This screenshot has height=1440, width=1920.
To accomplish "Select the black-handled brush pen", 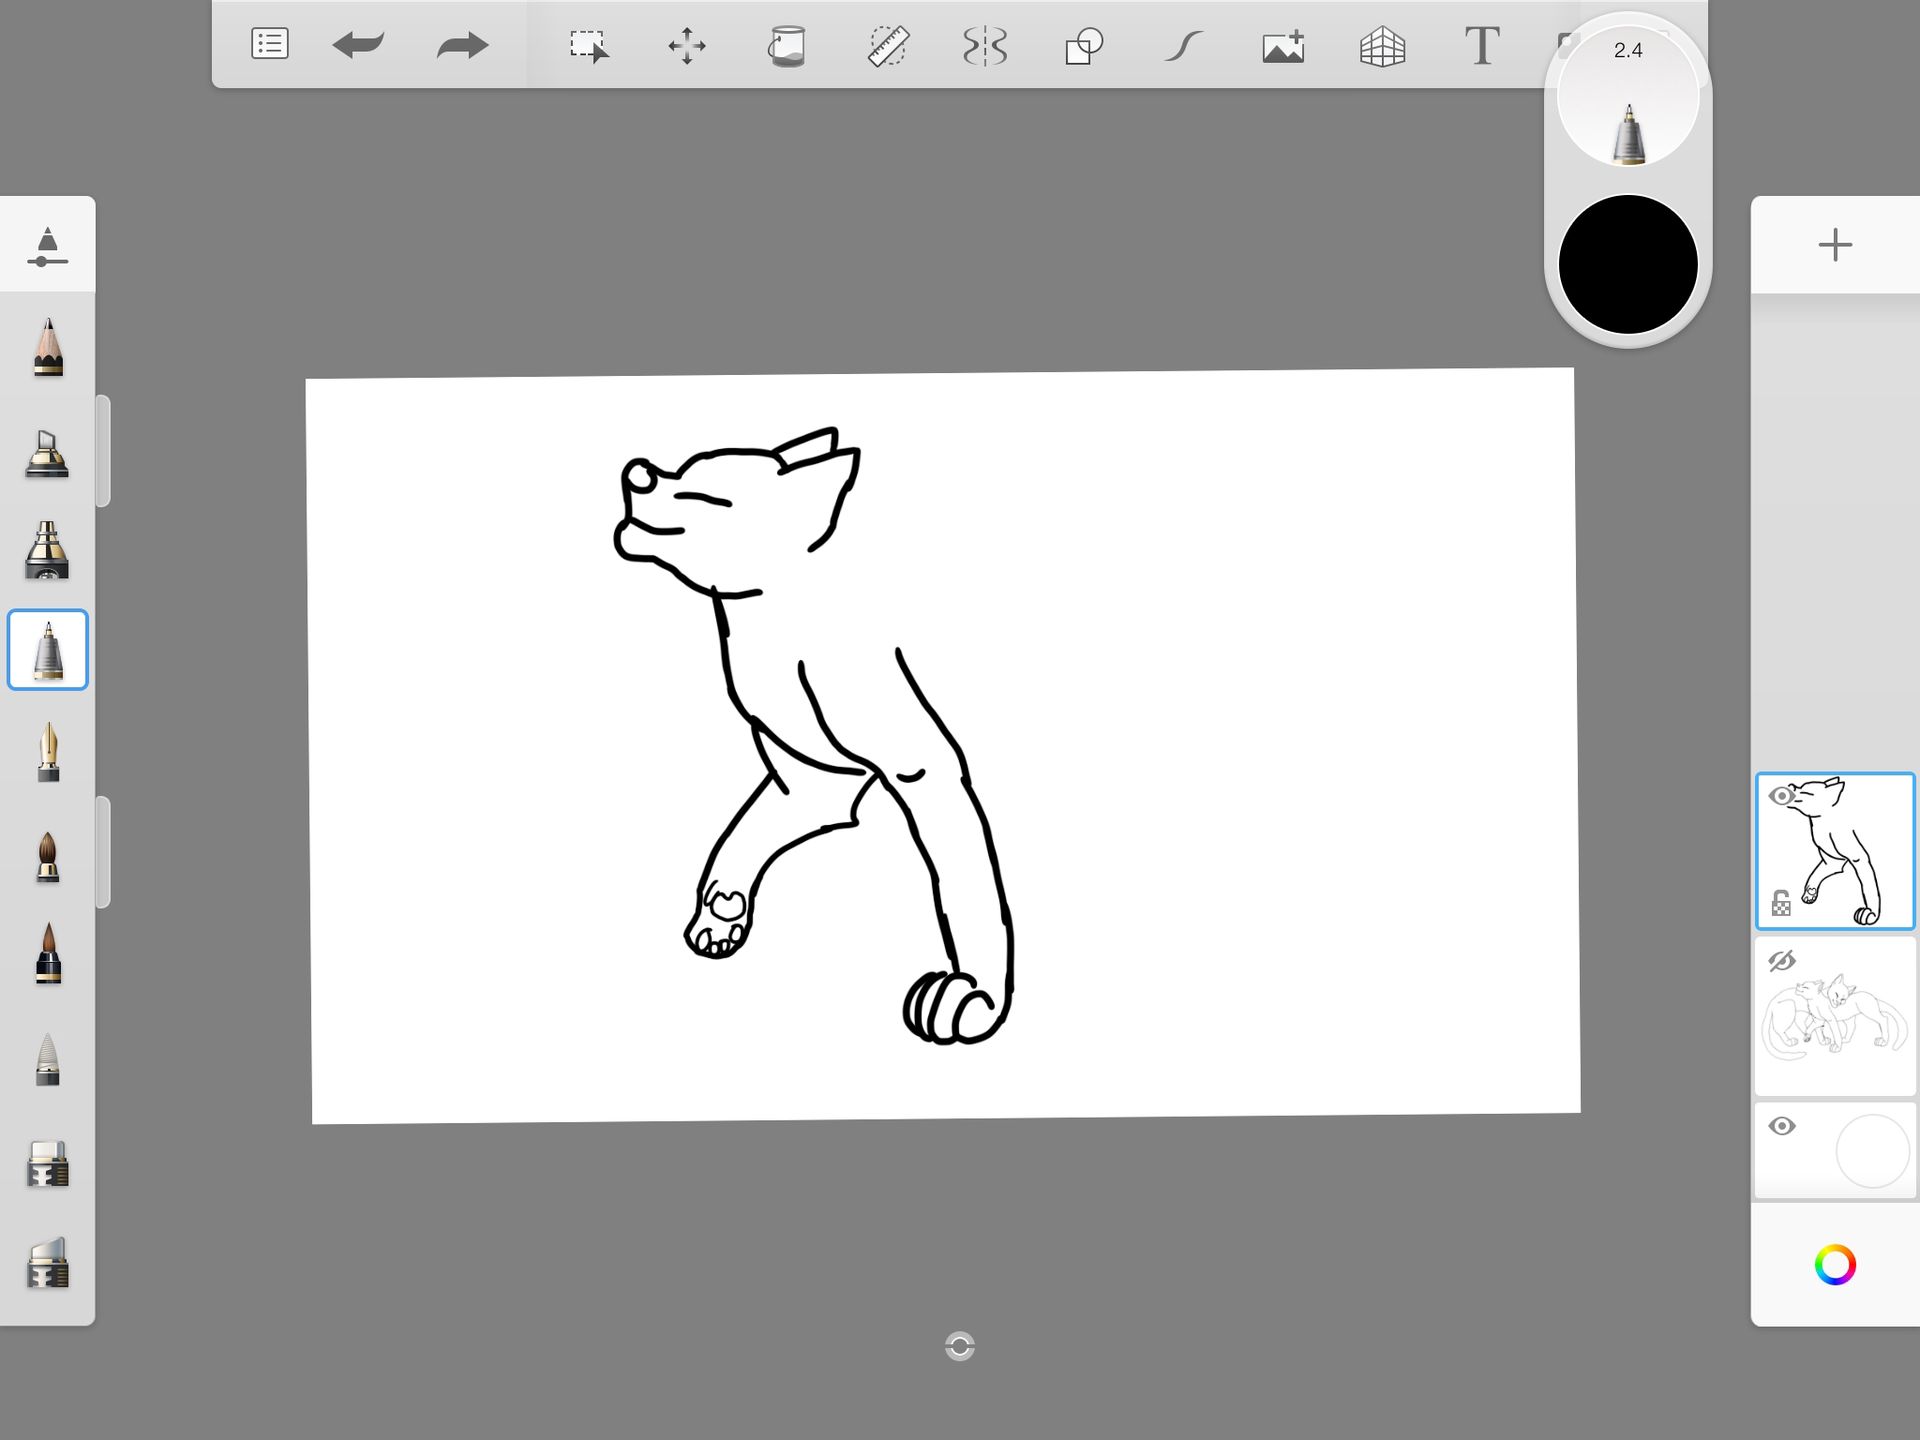I will (x=48, y=954).
